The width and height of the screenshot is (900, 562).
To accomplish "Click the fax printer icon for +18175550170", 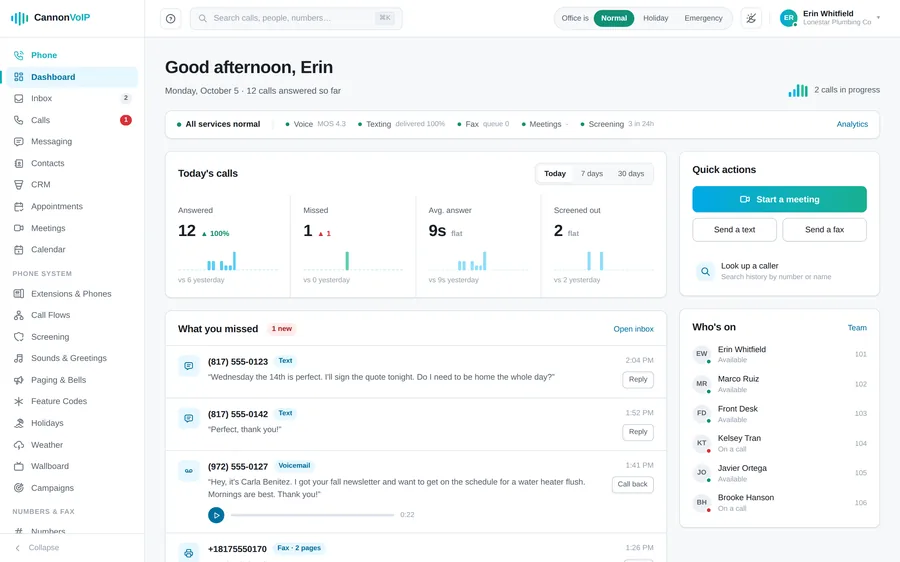I will pos(189,553).
